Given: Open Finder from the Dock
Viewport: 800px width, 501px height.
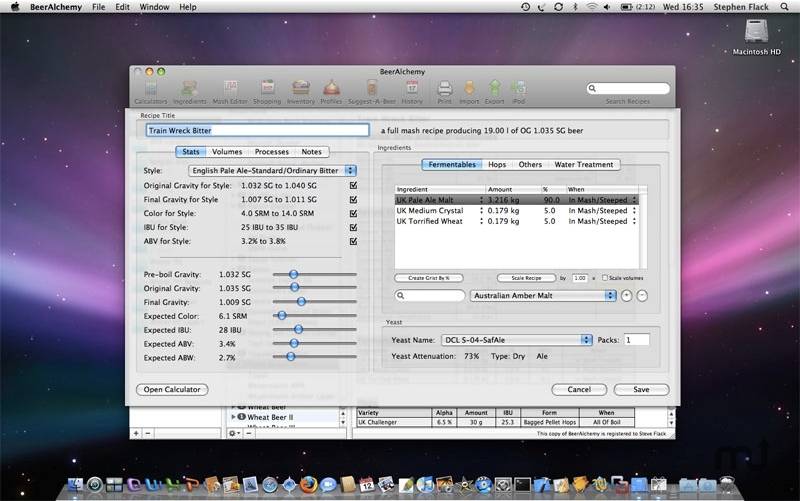Looking at the screenshot, I should [75, 485].
